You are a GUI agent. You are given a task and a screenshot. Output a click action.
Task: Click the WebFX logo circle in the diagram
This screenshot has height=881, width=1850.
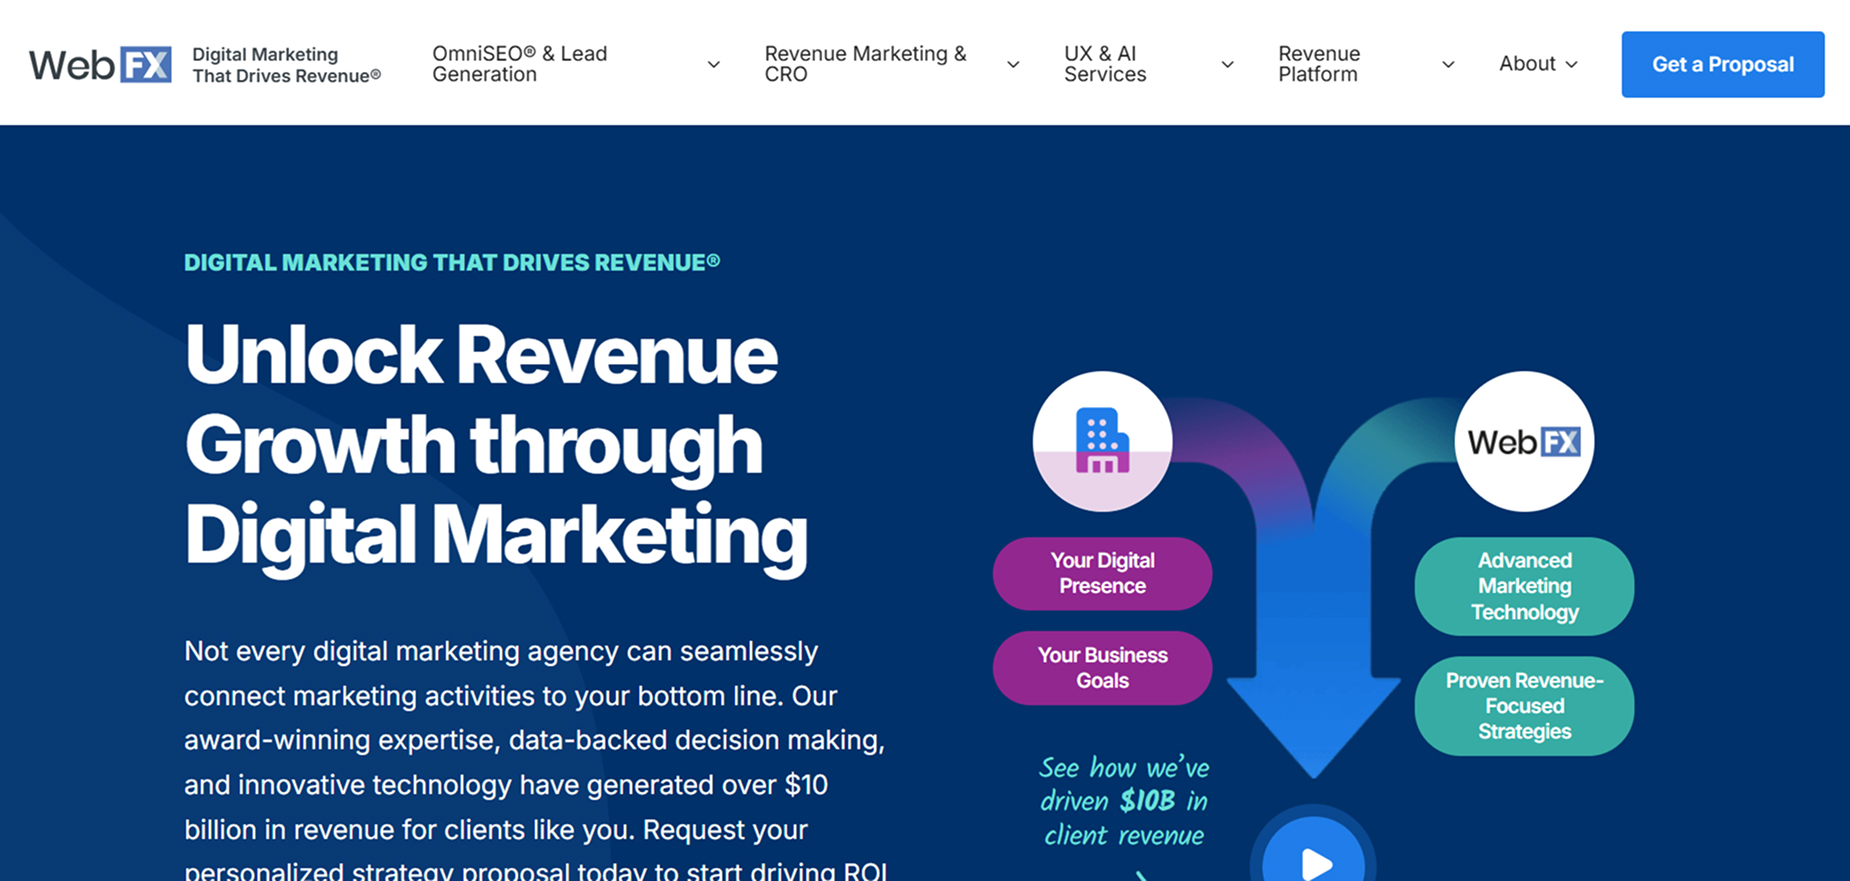[1523, 441]
